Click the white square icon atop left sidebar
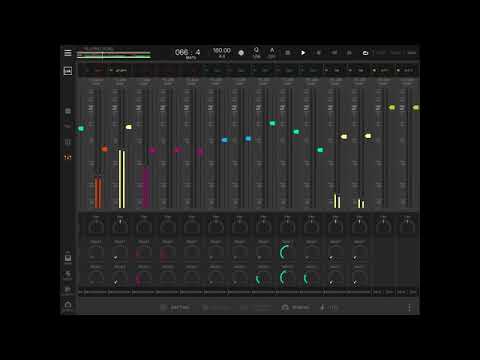Image resolution: width=480 pixels, height=360 pixels. [x=68, y=71]
